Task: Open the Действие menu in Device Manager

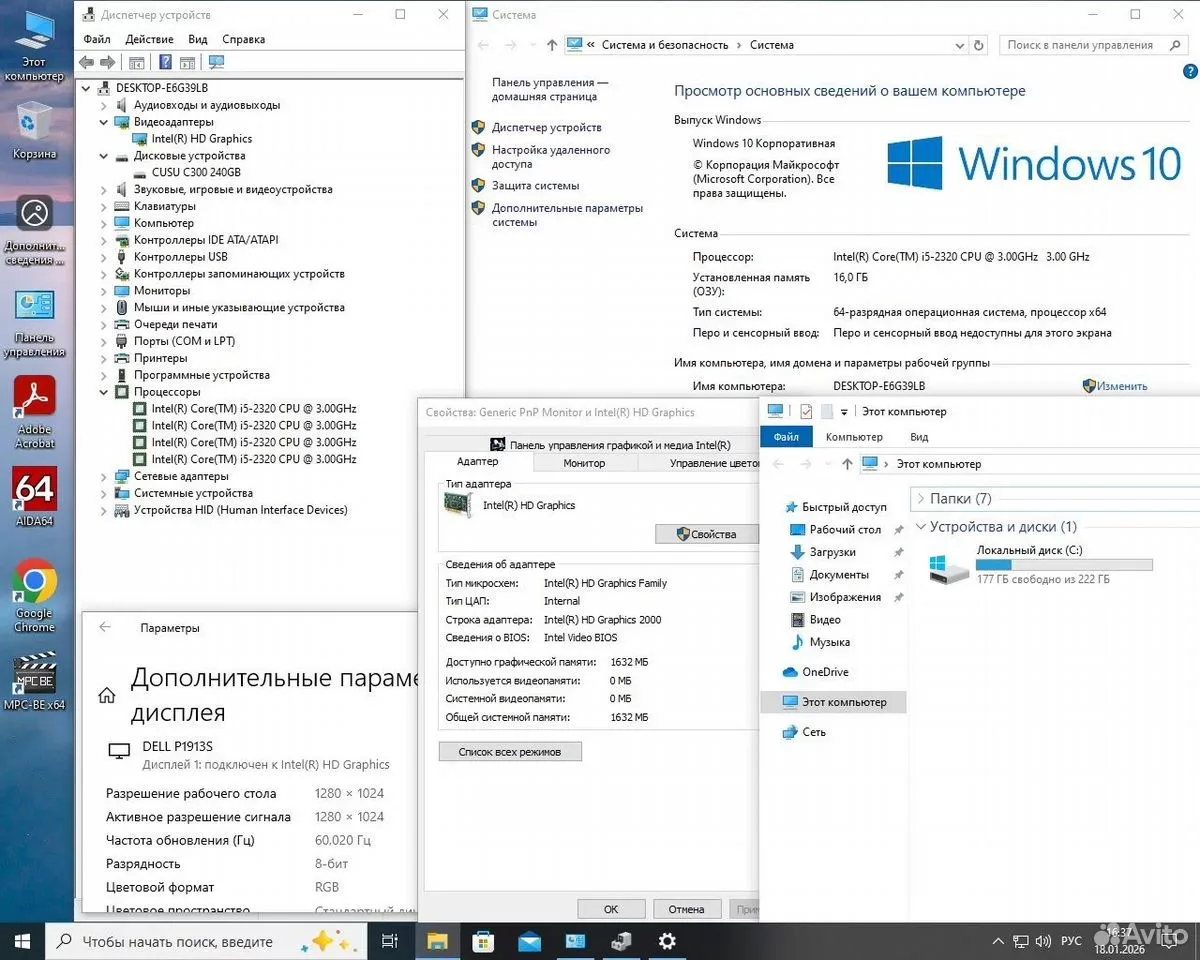Action: point(150,39)
